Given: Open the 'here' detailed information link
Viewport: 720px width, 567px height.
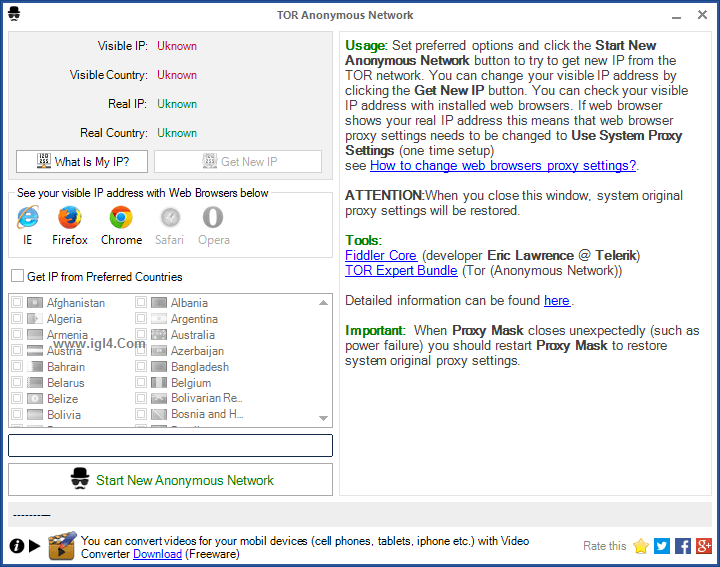Looking at the screenshot, I should coord(557,301).
